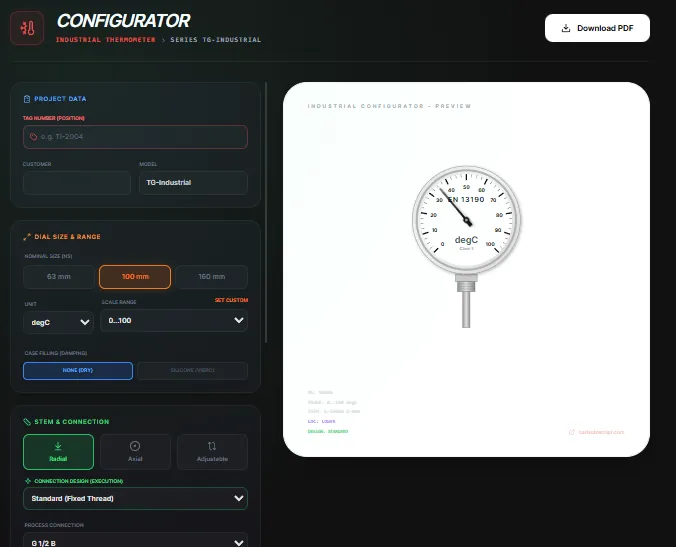
Task: Click the Tag Number input field
Action: [135, 137]
